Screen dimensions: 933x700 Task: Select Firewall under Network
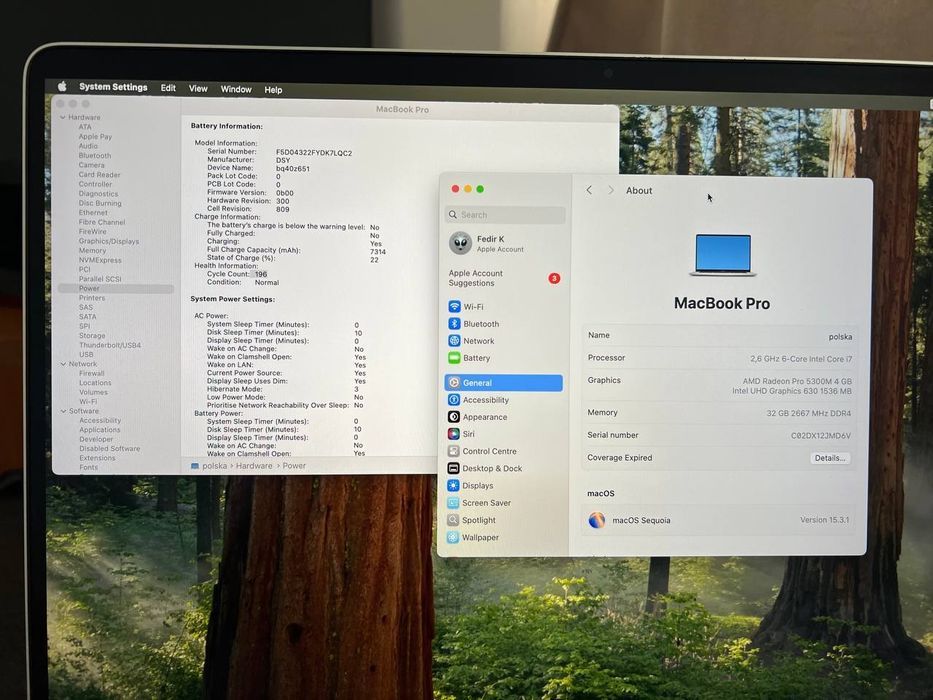pyautogui.click(x=92, y=373)
